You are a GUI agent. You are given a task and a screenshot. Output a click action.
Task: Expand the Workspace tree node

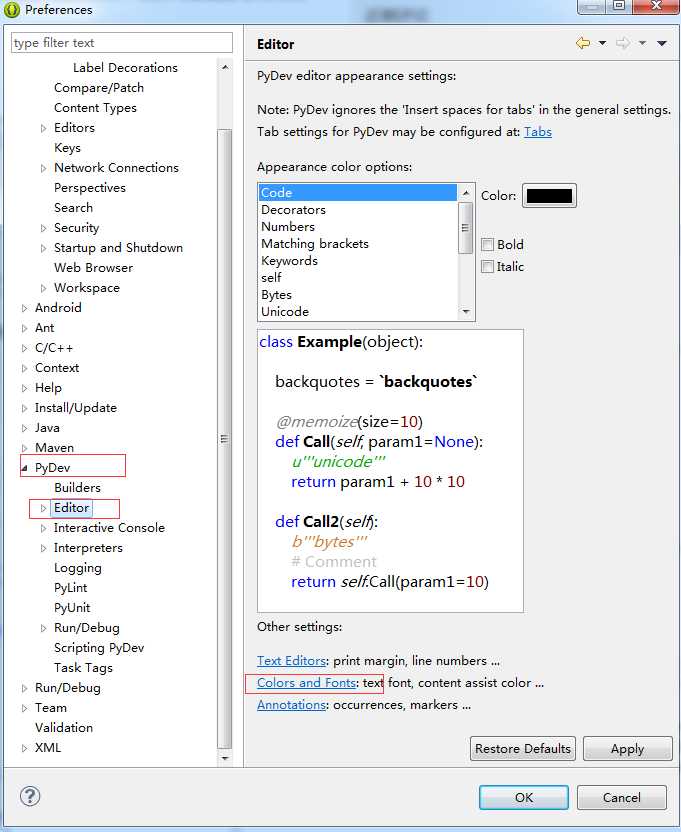[x=44, y=288]
